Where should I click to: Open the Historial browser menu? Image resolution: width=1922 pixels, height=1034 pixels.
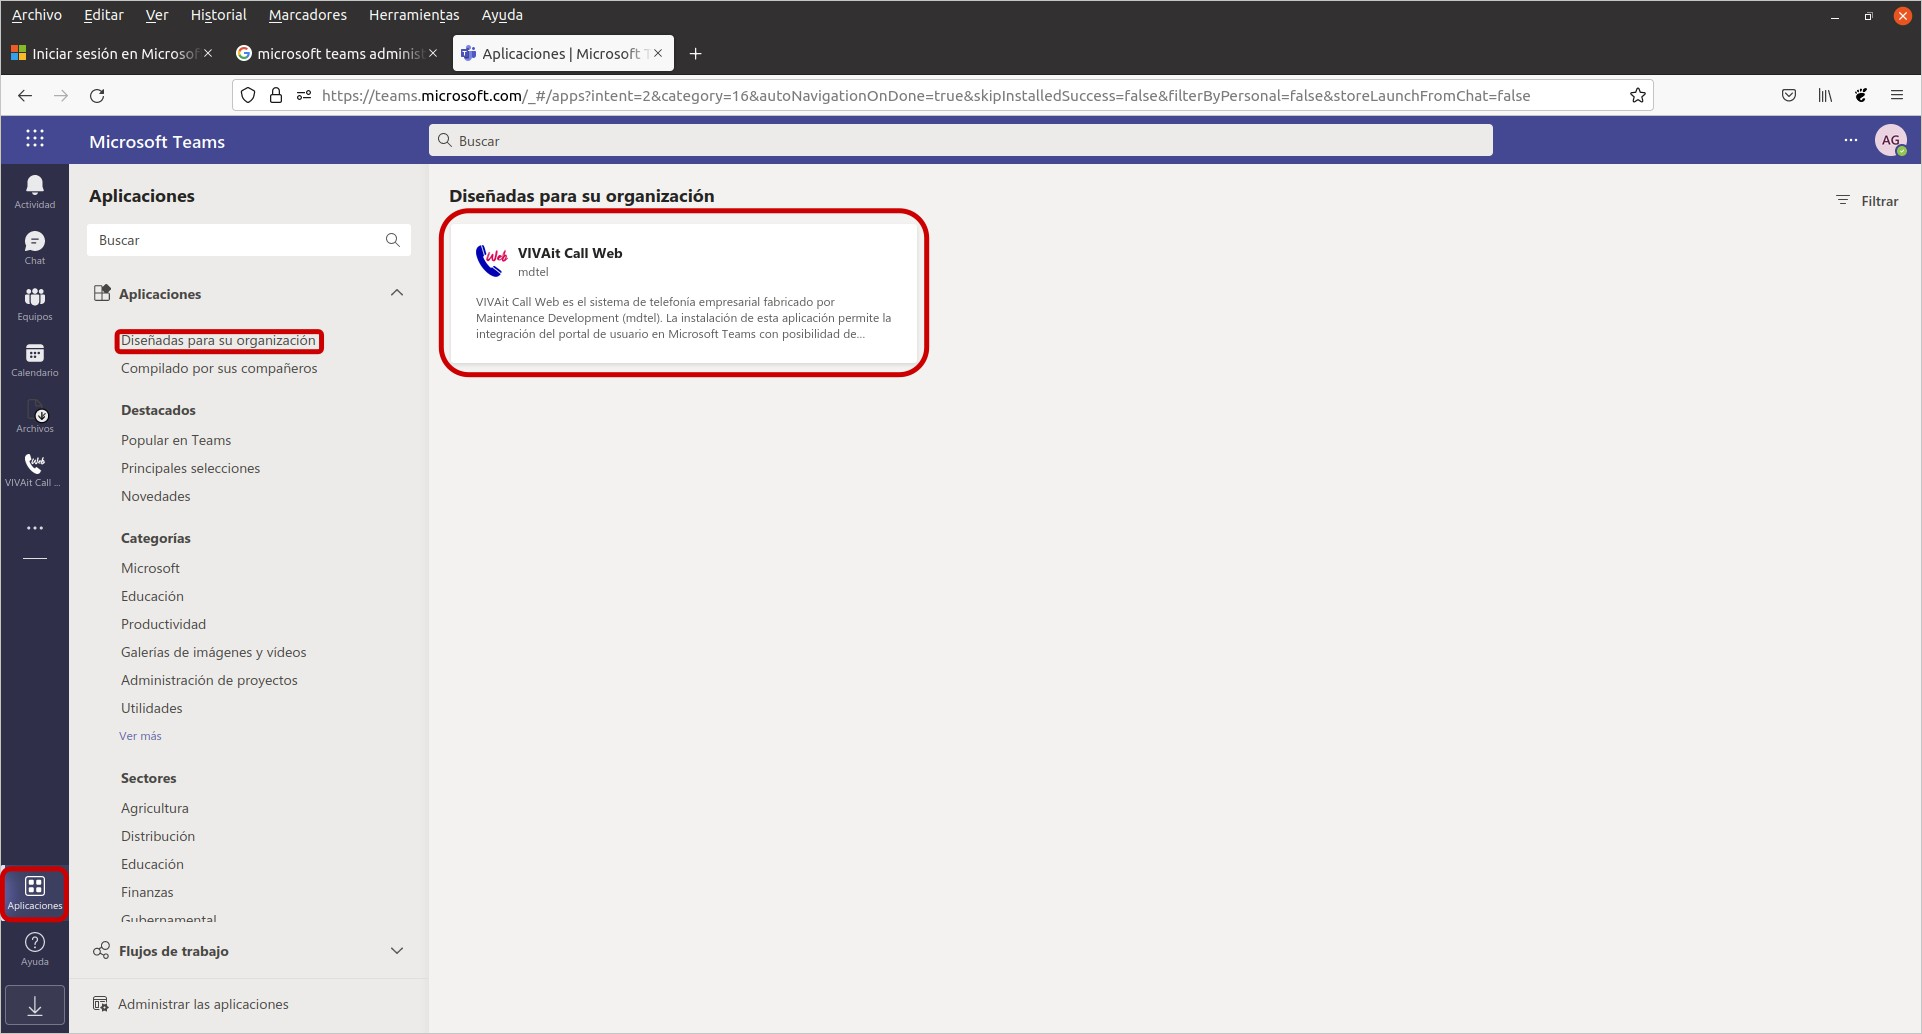[x=218, y=15]
